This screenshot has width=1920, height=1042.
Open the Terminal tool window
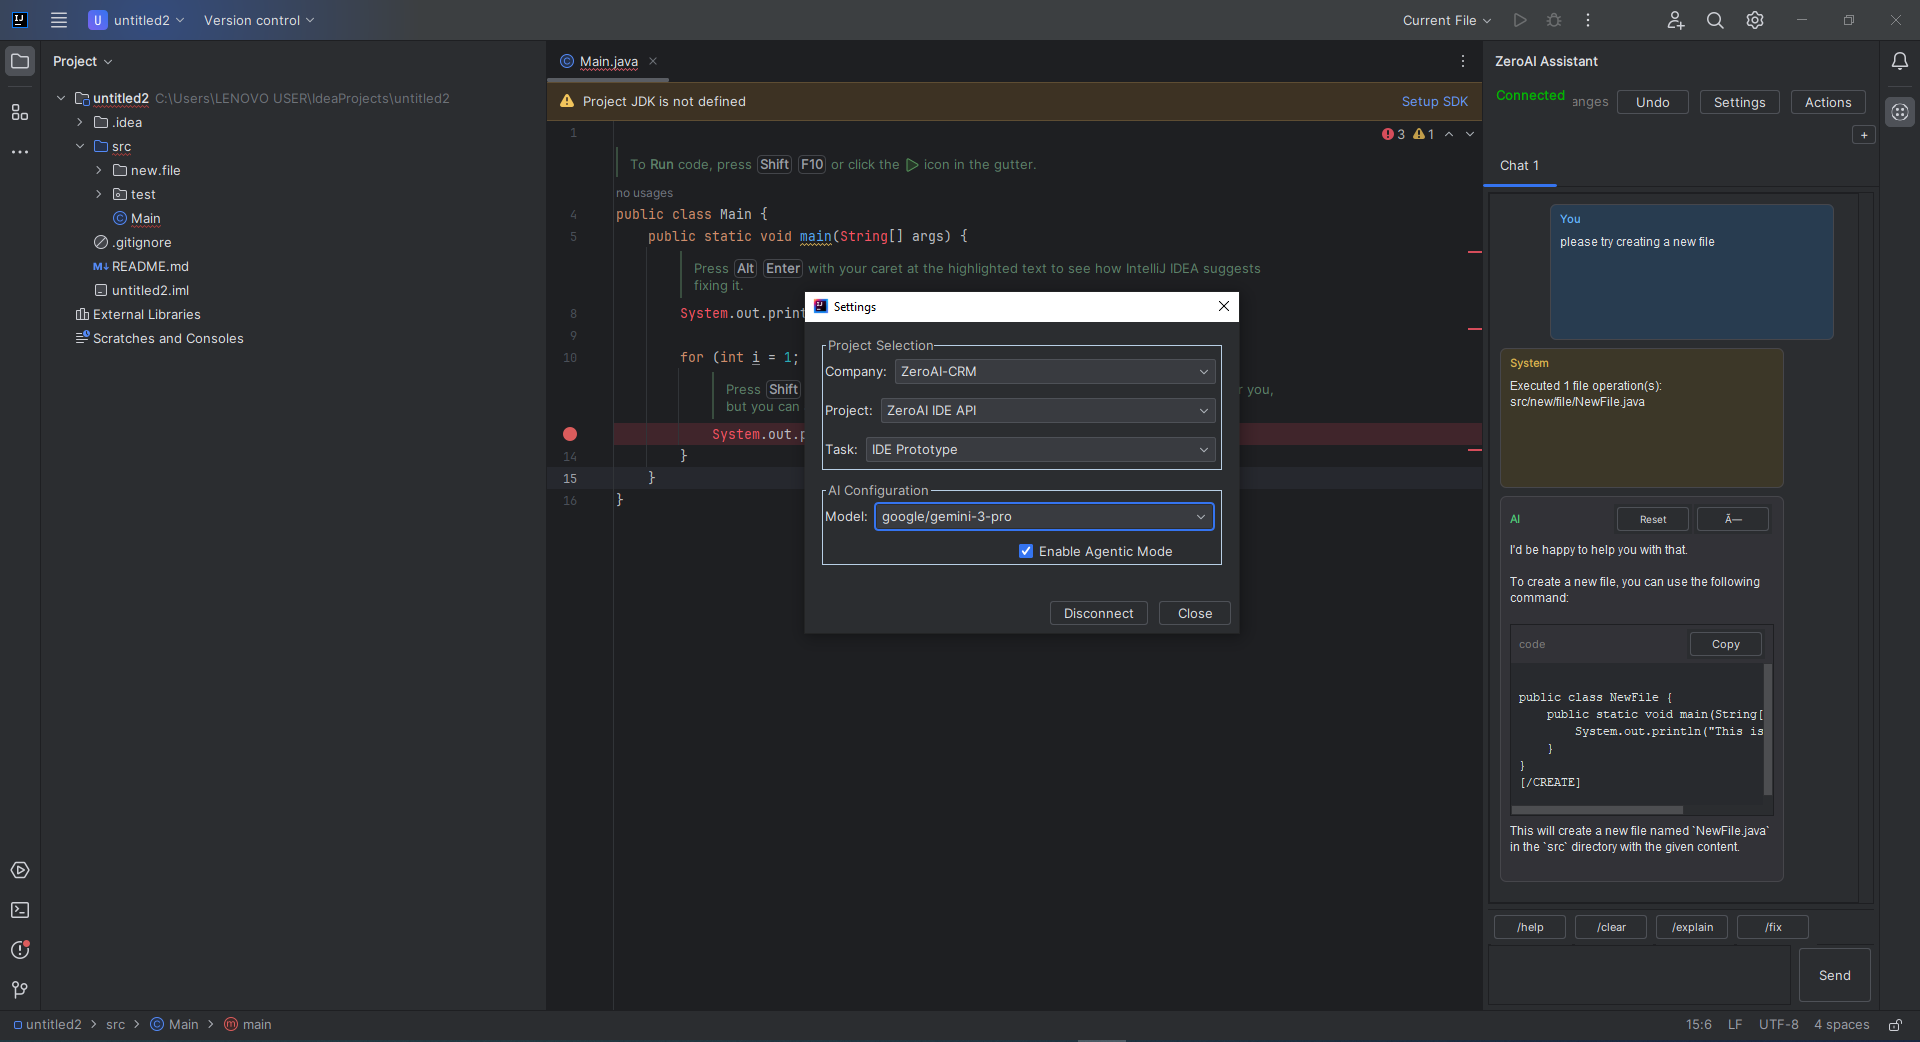click(x=20, y=910)
